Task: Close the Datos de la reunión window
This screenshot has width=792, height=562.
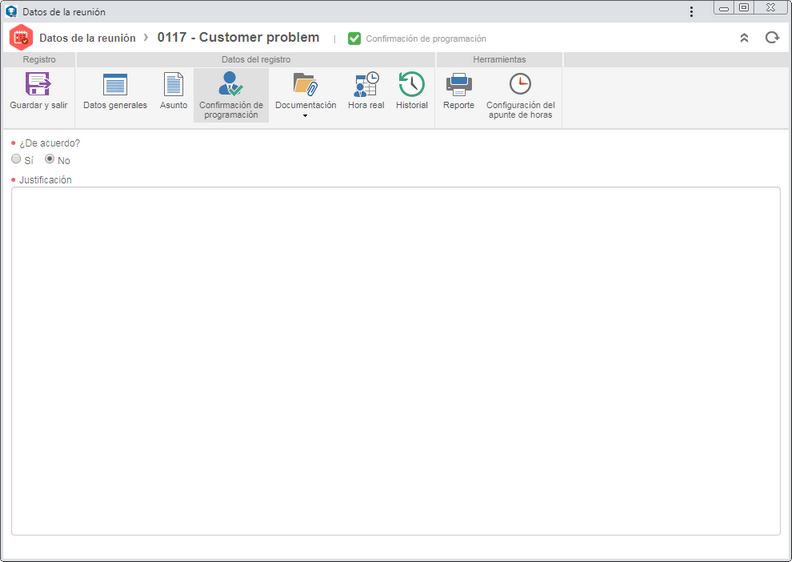Action: tap(771, 8)
